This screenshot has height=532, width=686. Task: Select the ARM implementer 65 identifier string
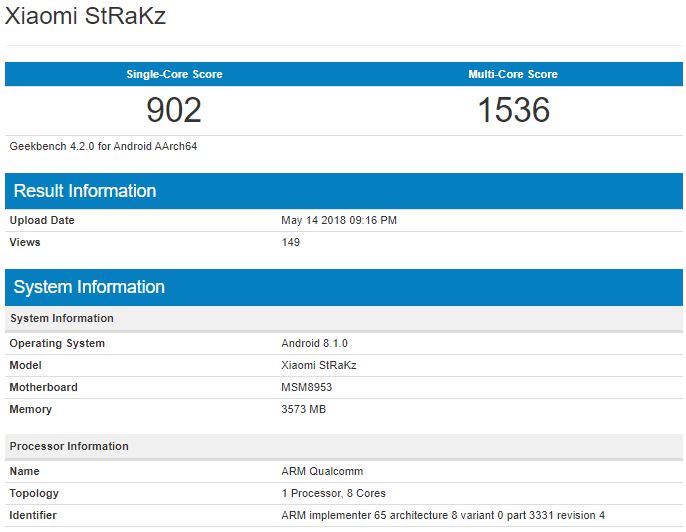[443, 515]
